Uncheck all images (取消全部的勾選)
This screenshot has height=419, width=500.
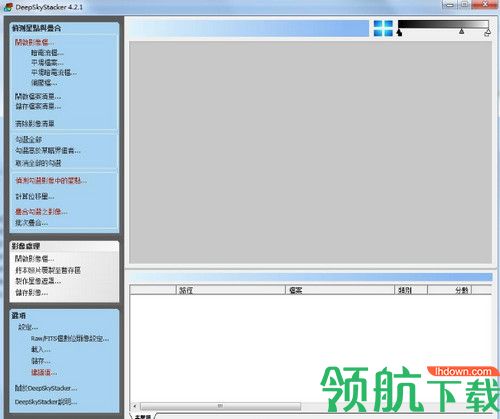(x=38, y=163)
